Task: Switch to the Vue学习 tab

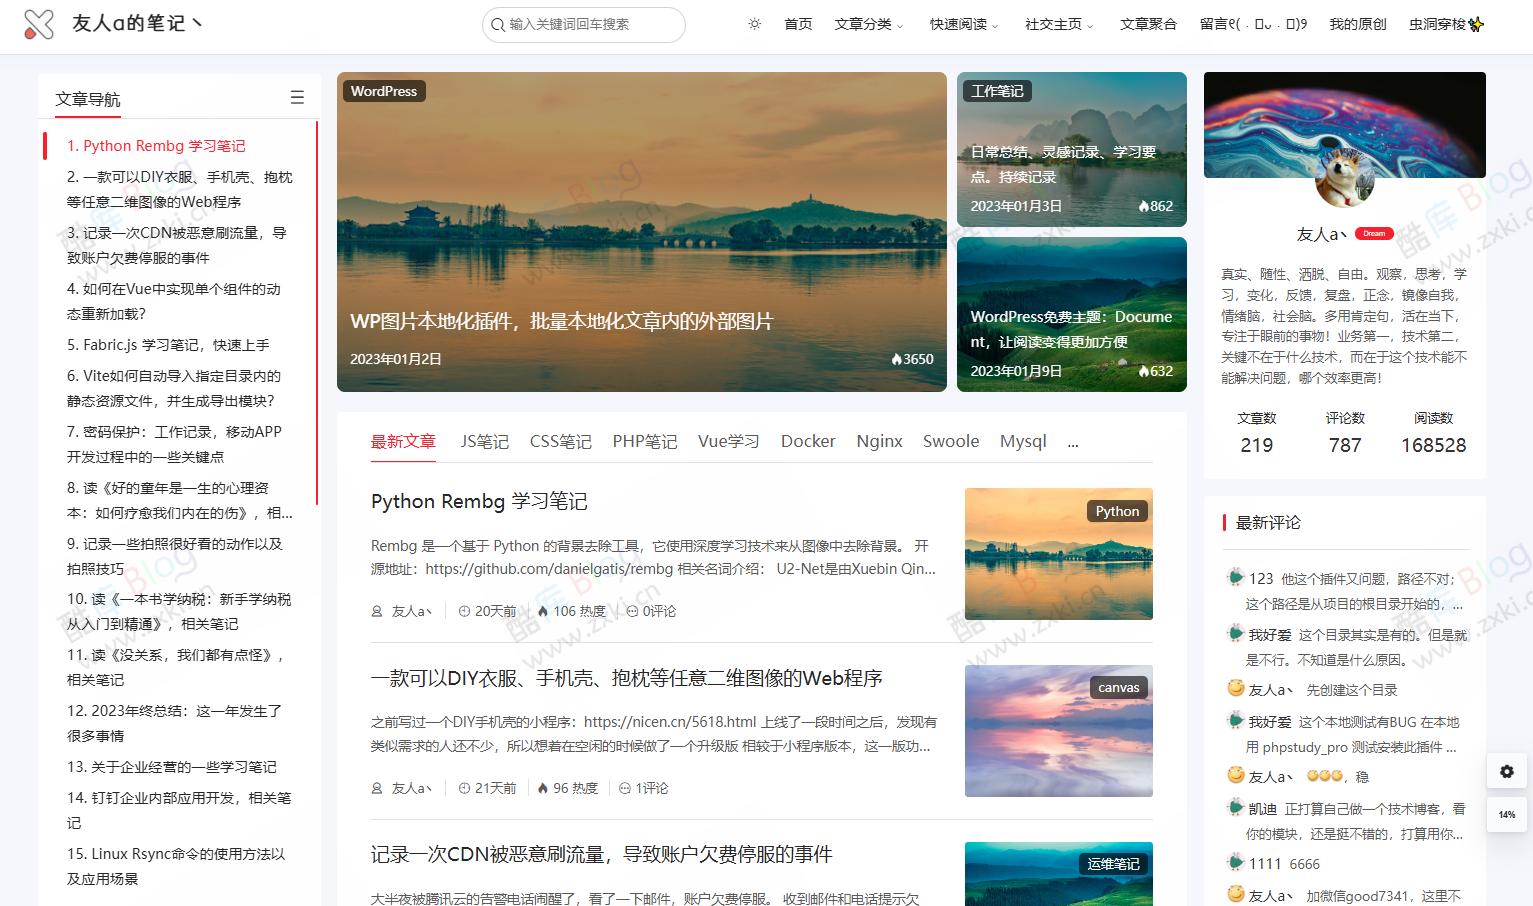Action: [x=728, y=441]
